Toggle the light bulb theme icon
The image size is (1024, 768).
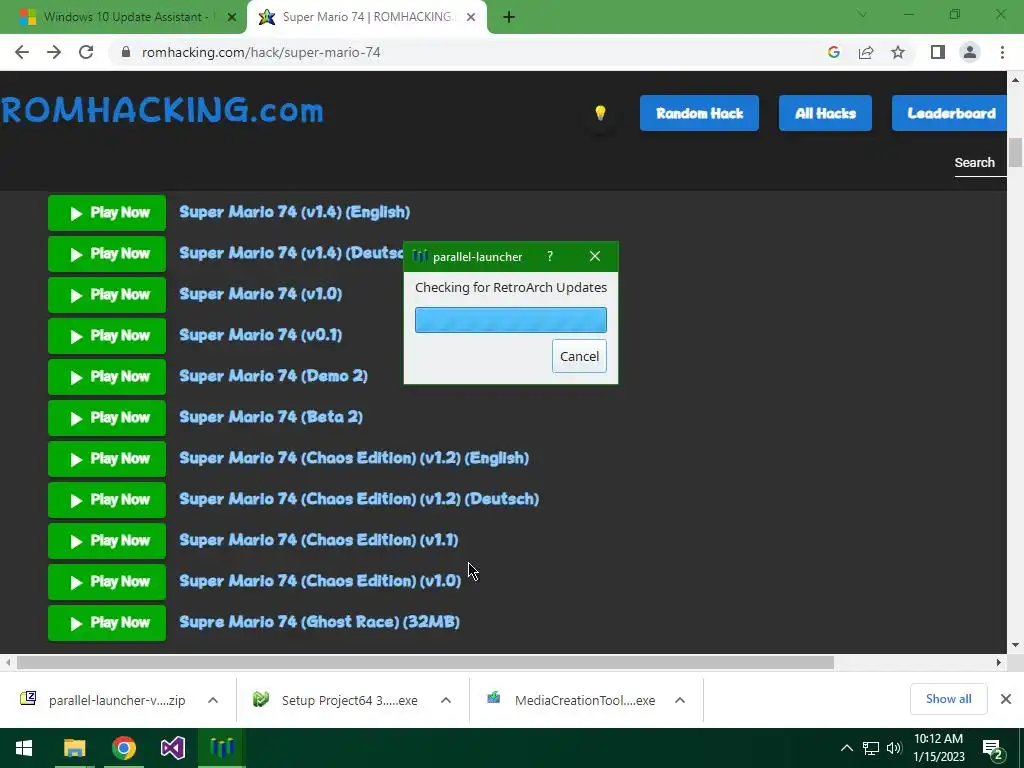coord(600,113)
